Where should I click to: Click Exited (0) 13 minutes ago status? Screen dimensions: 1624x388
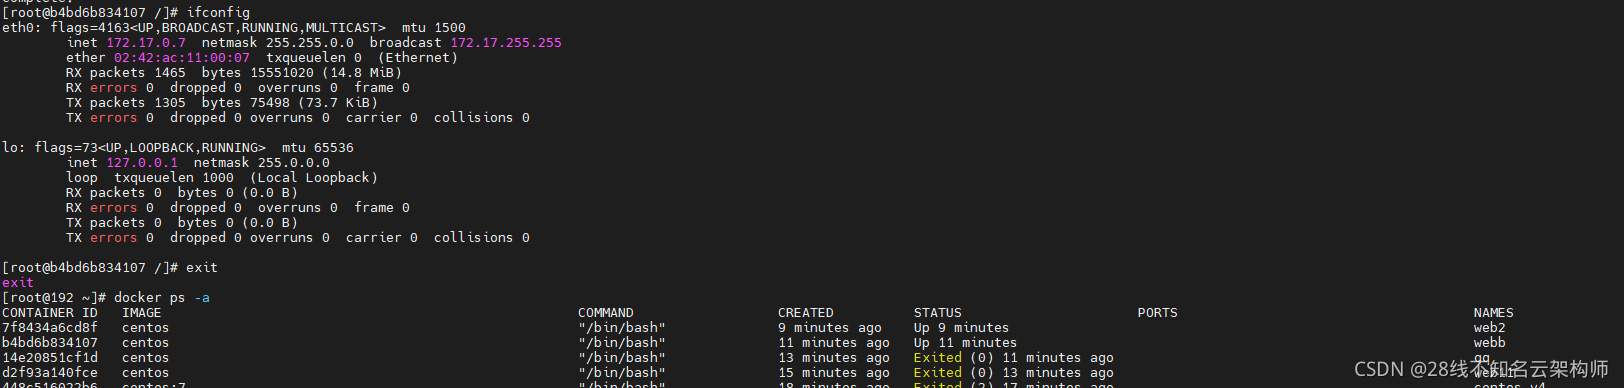[1014, 373]
